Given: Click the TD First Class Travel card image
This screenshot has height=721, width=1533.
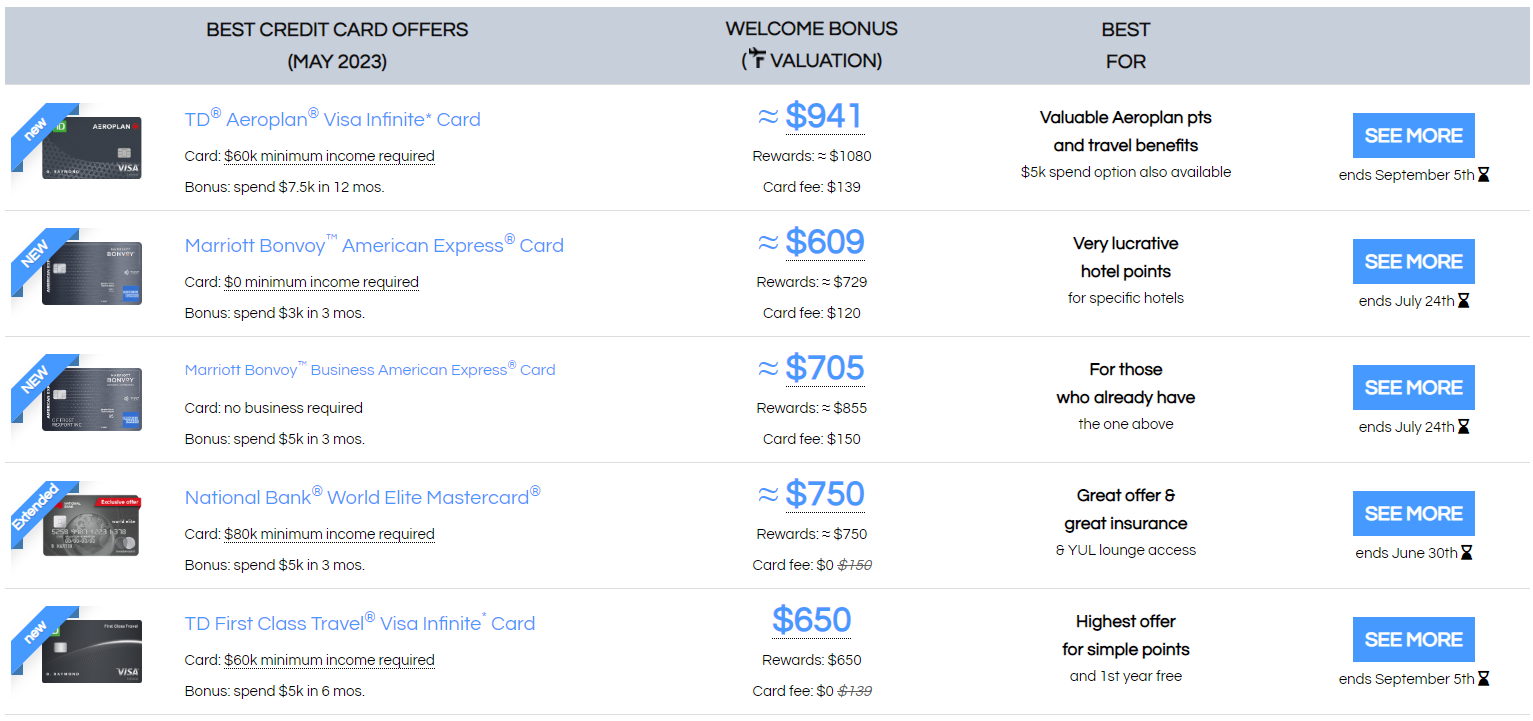Looking at the screenshot, I should pyautogui.click(x=92, y=652).
